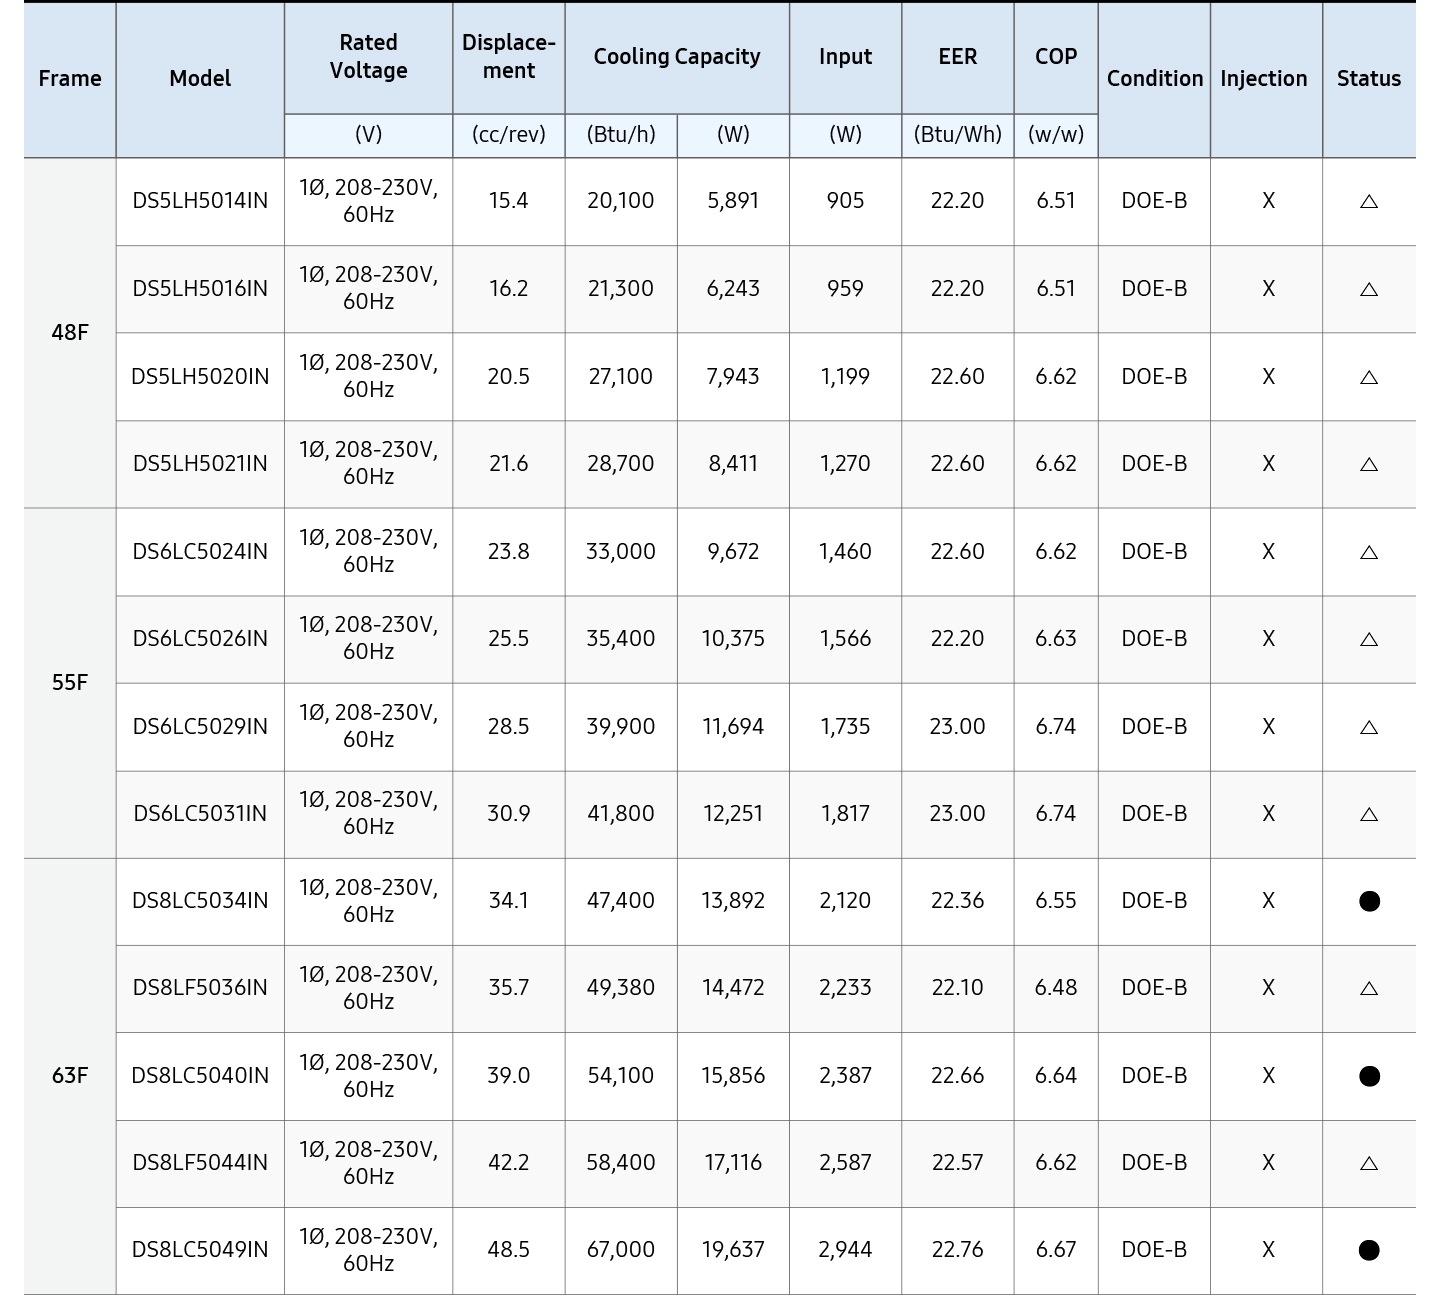Viewport: 1440px width, 1296px height.
Task: Click the triangle status icon for DS6LC5024IN
Action: (1369, 552)
